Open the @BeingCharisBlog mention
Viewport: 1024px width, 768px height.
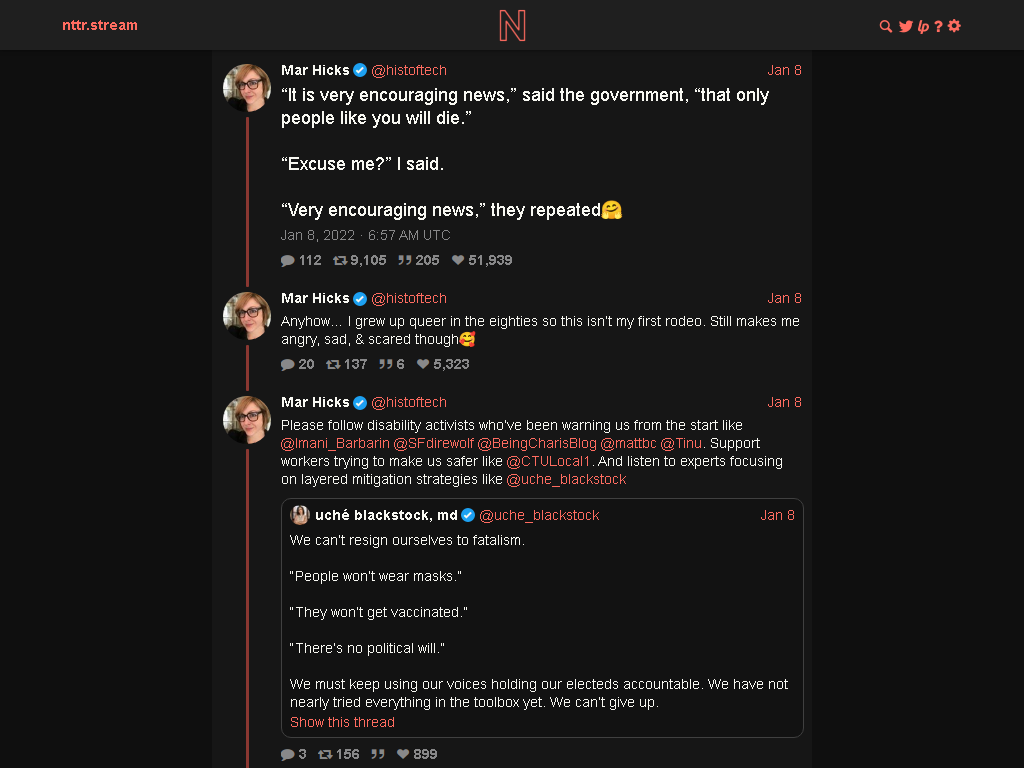click(x=537, y=443)
